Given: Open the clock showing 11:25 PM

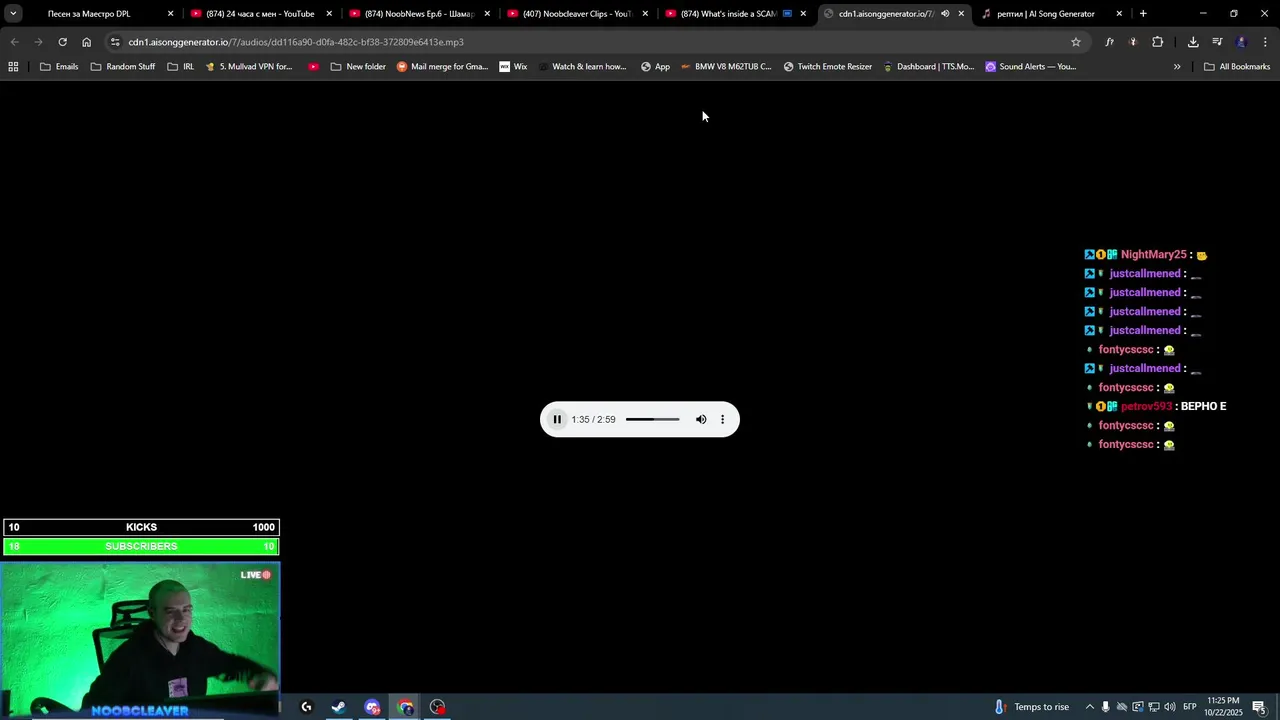Looking at the screenshot, I should [1224, 706].
